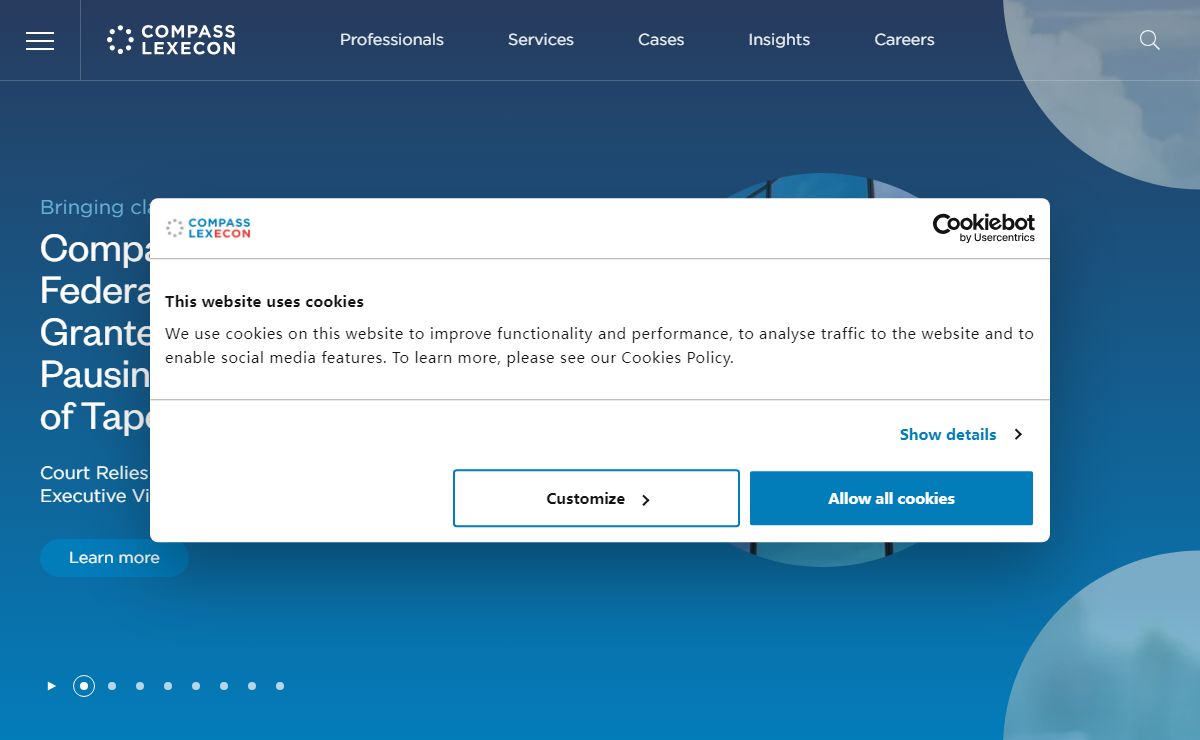This screenshot has height=740, width=1200.
Task: Start the hero carousel with the play icon
Action: (x=51, y=686)
